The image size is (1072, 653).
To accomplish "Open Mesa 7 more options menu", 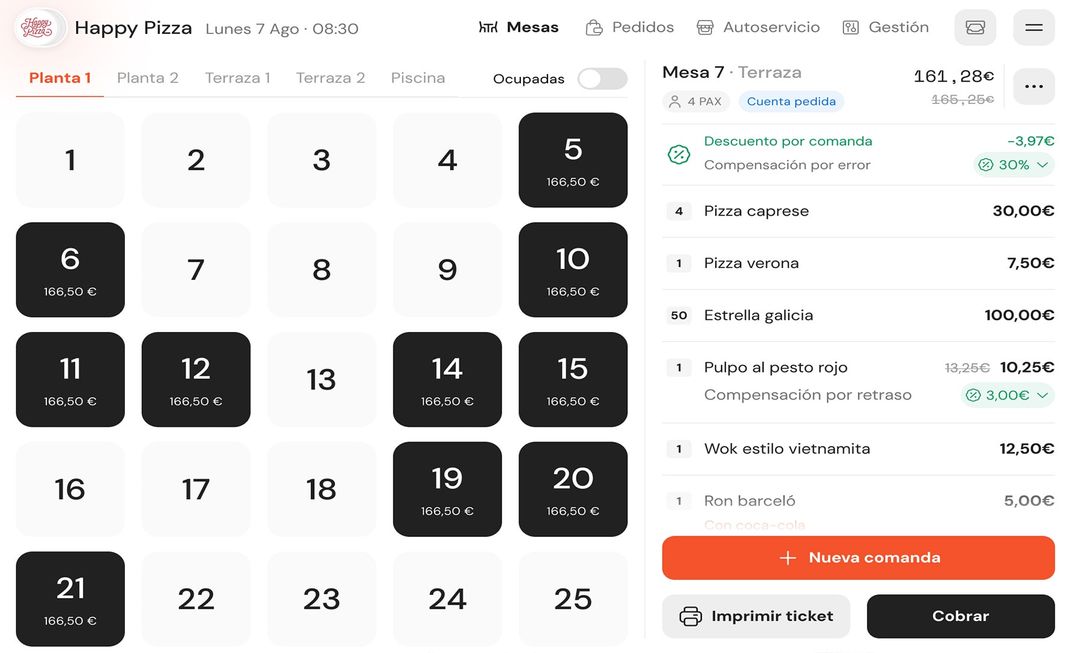I will (x=1033, y=86).
